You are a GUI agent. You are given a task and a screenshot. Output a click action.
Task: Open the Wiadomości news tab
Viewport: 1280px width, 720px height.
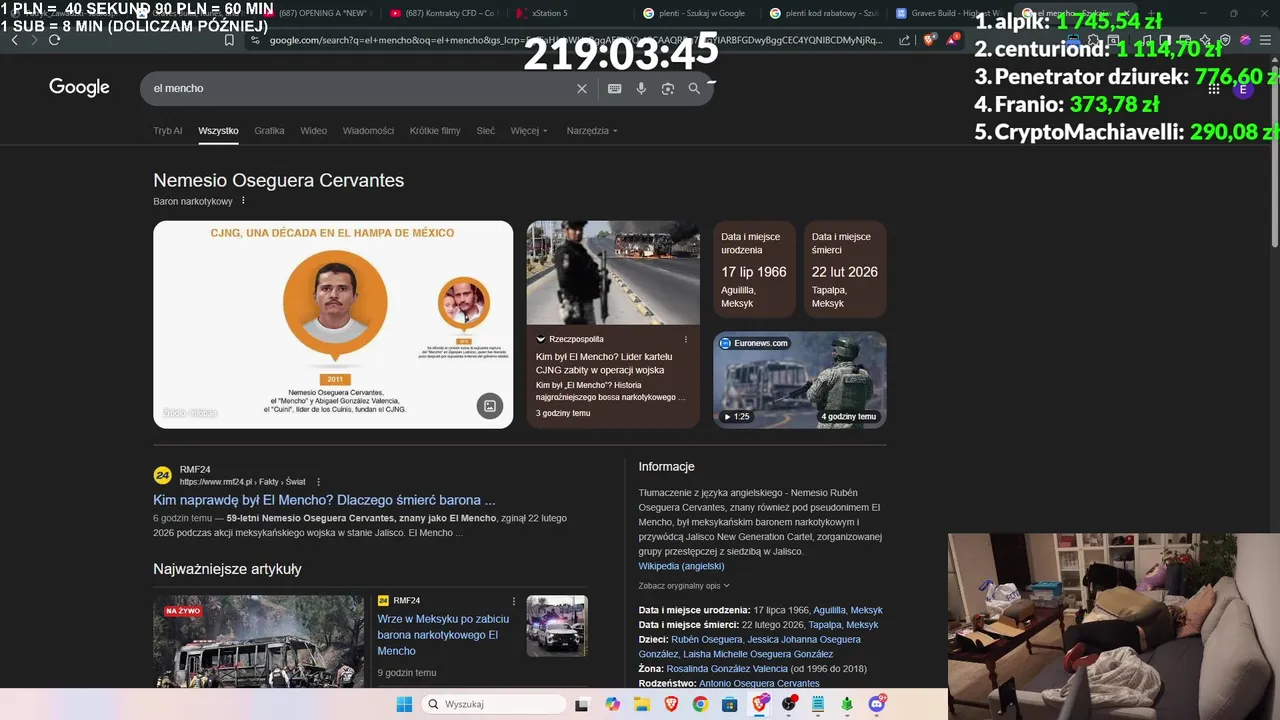(x=368, y=131)
